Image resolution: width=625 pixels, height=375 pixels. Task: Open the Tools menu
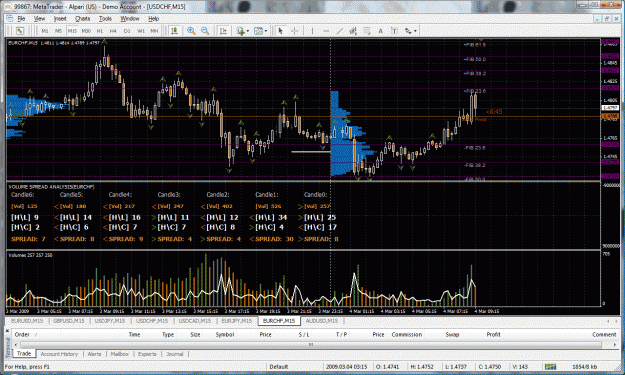[x=105, y=18]
